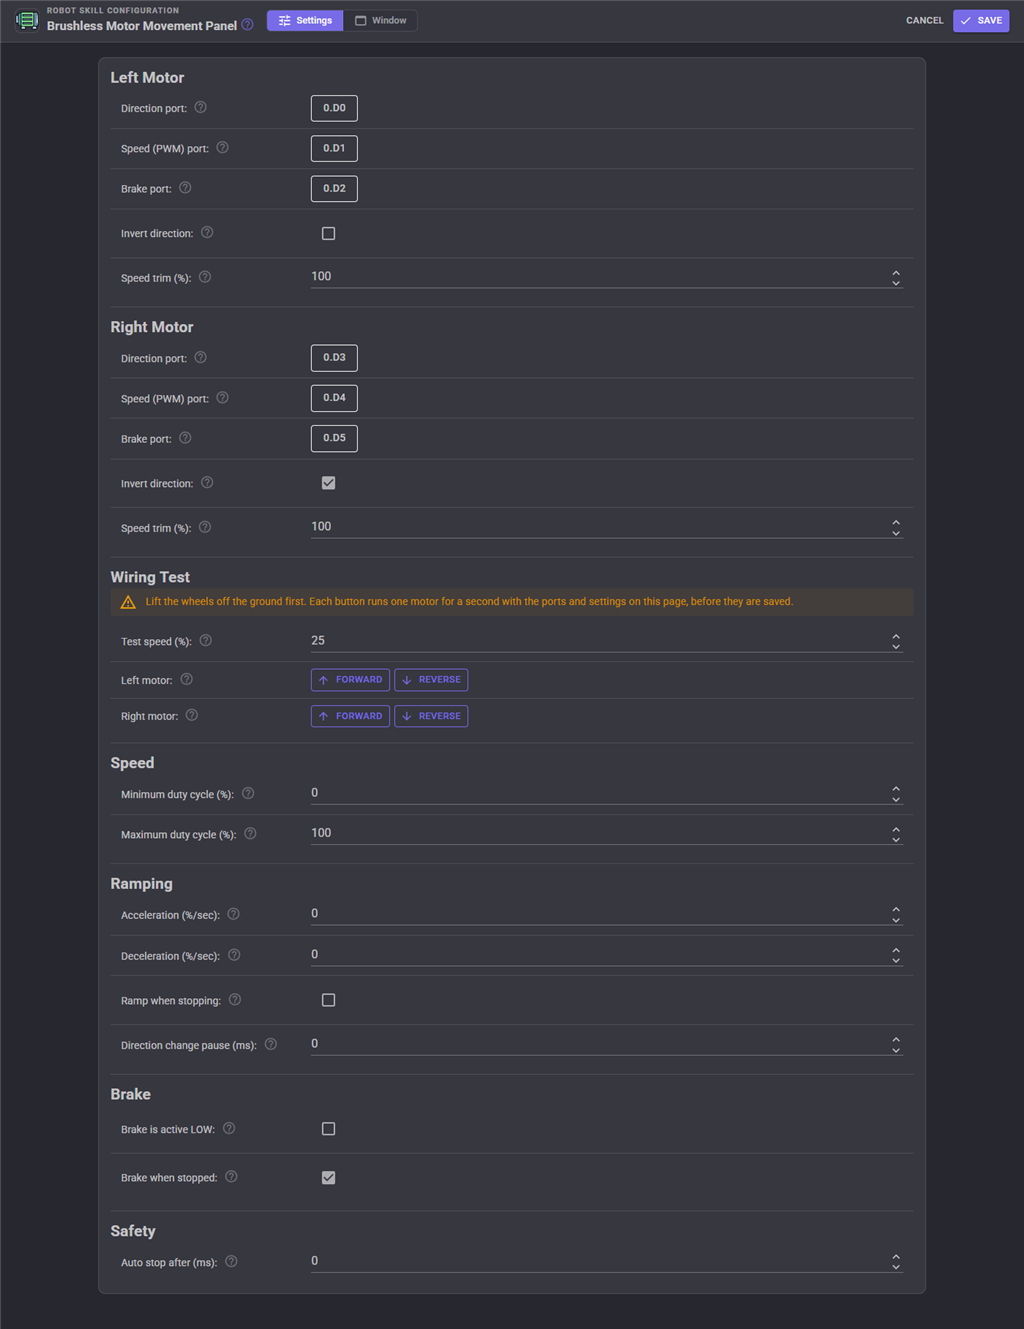The image size is (1024, 1329).
Task: Adjust Acceleration stepper arrows
Action: [x=896, y=914]
